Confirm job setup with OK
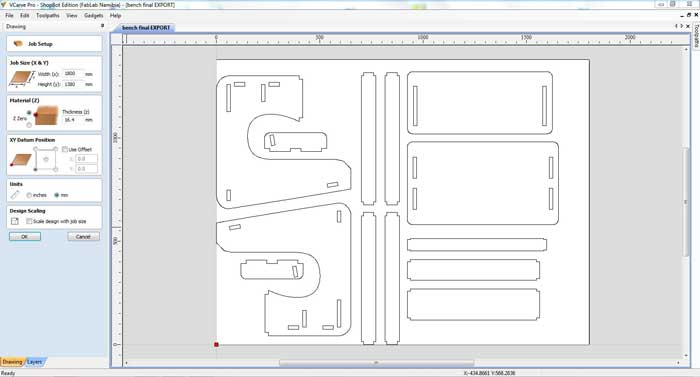Screen dimensions: 700x377 pos(25,237)
